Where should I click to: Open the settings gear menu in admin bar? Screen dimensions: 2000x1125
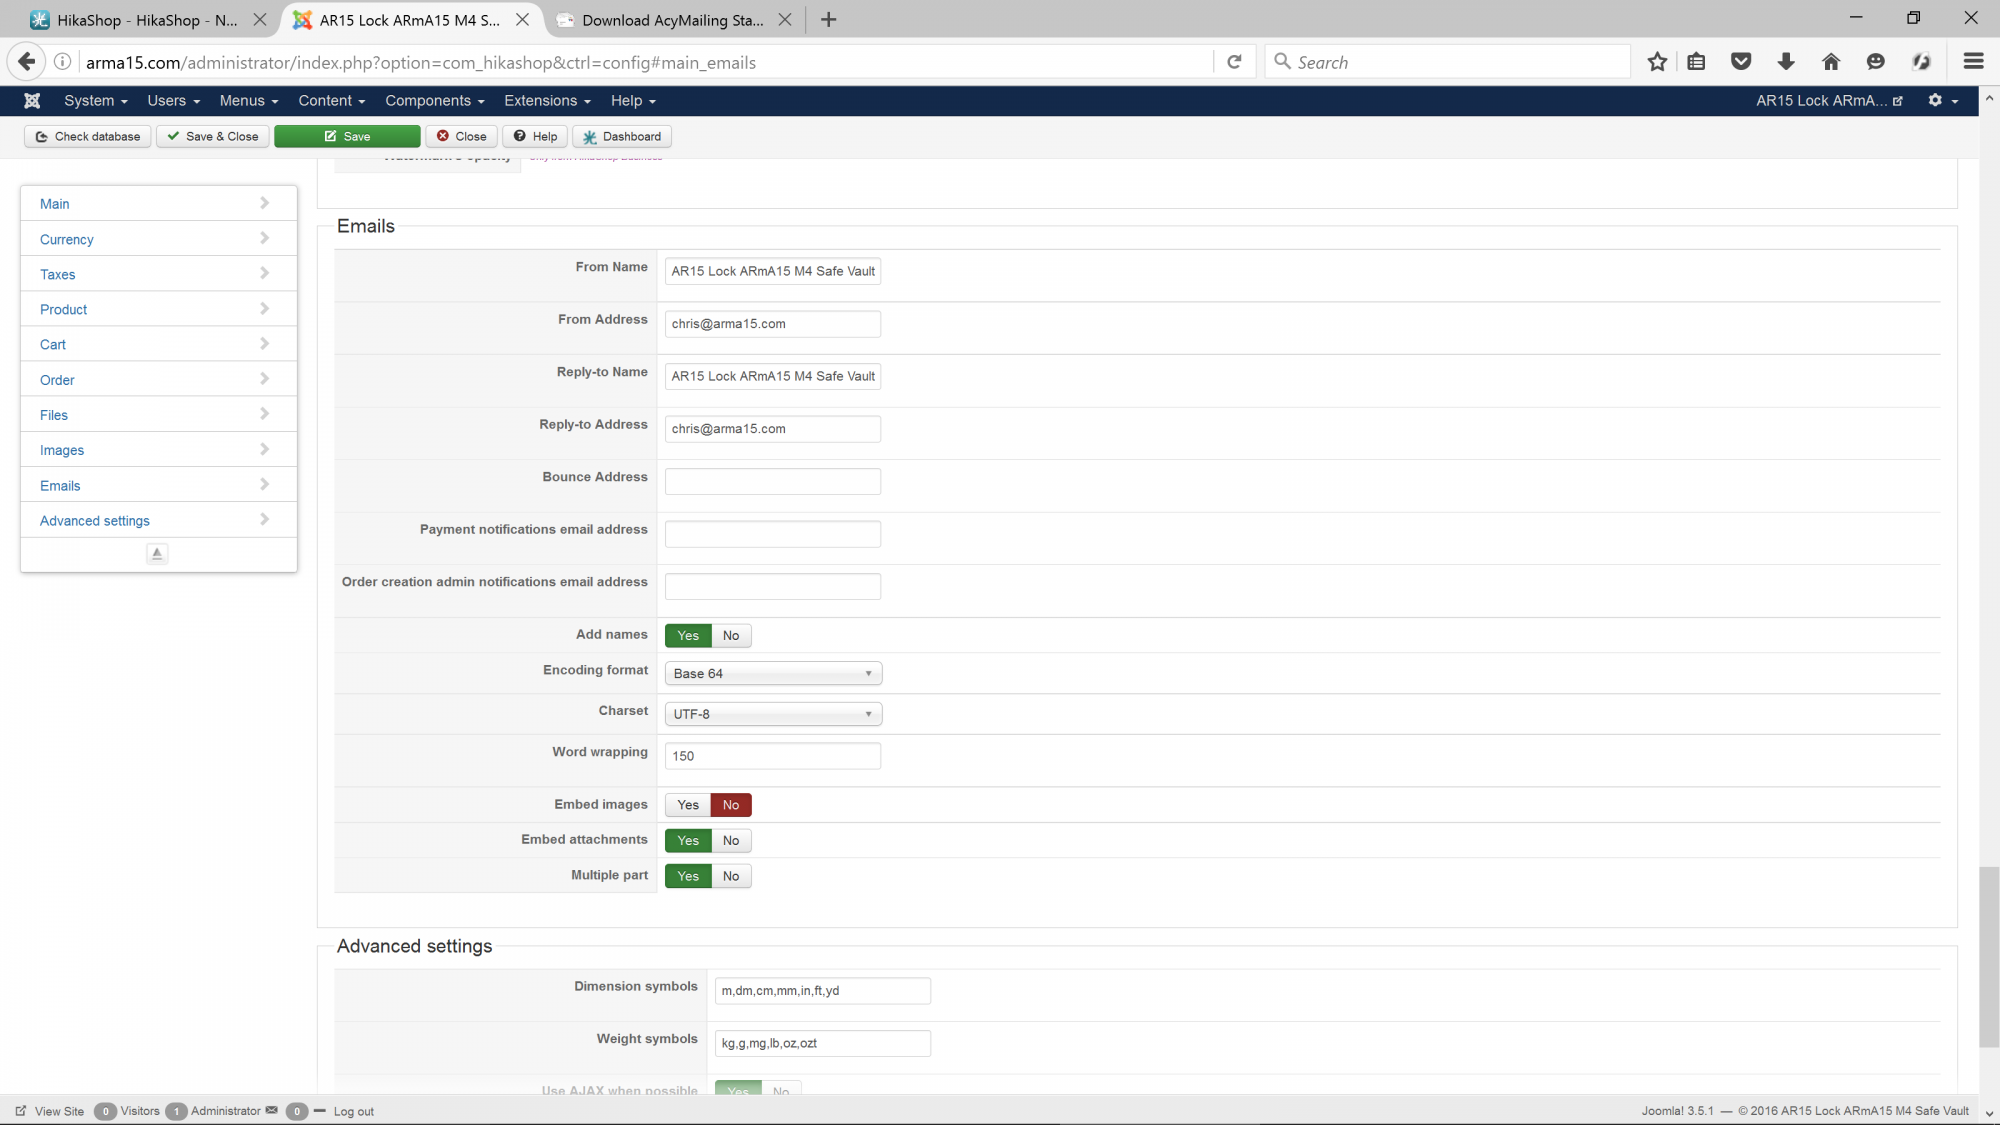pos(1942,101)
